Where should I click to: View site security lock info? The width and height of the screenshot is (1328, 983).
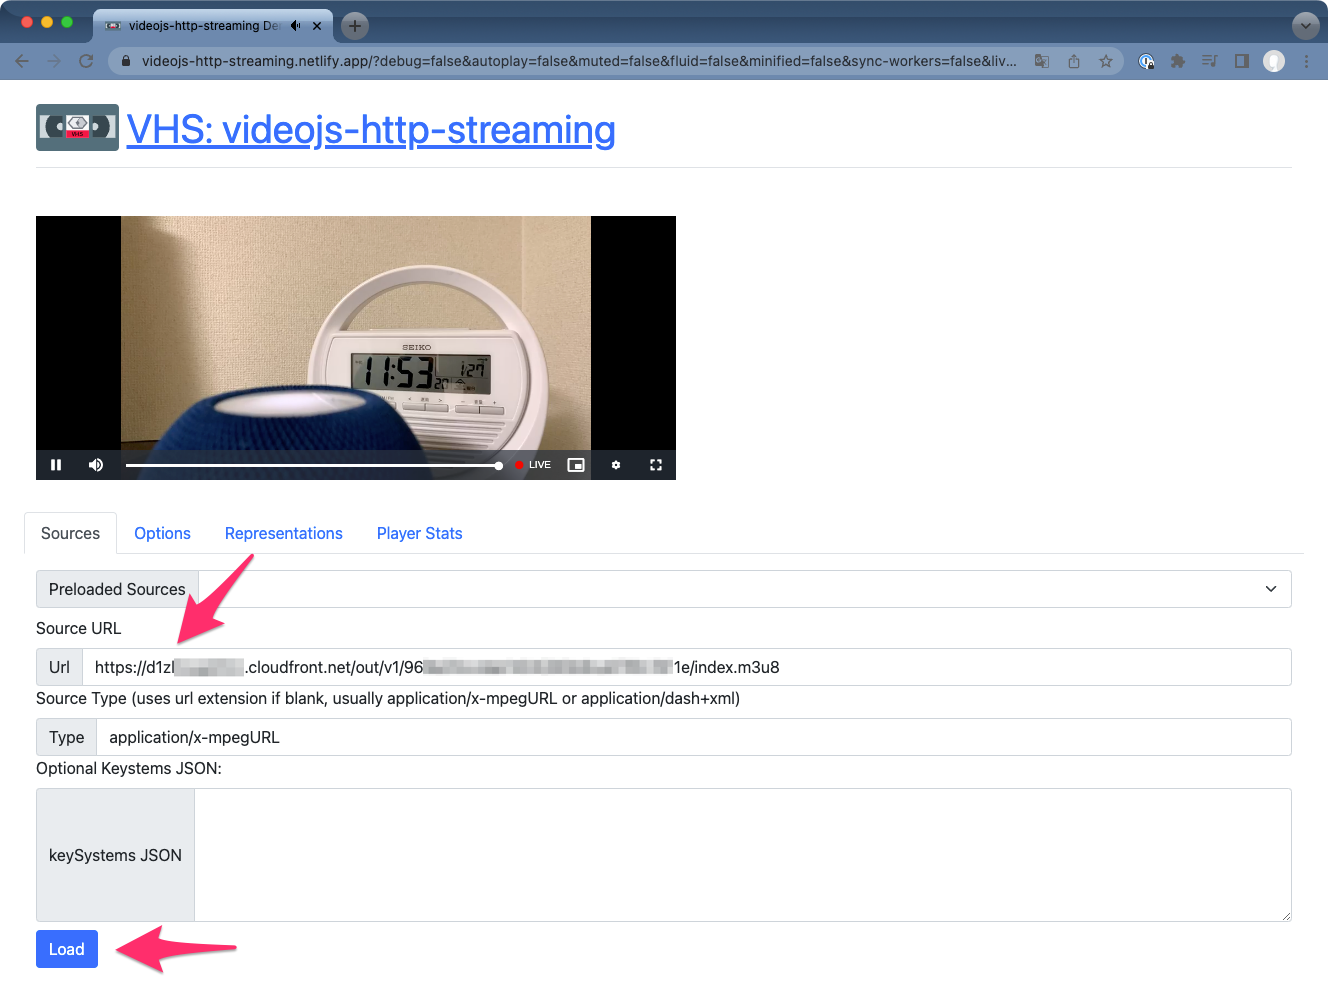[x=126, y=61]
